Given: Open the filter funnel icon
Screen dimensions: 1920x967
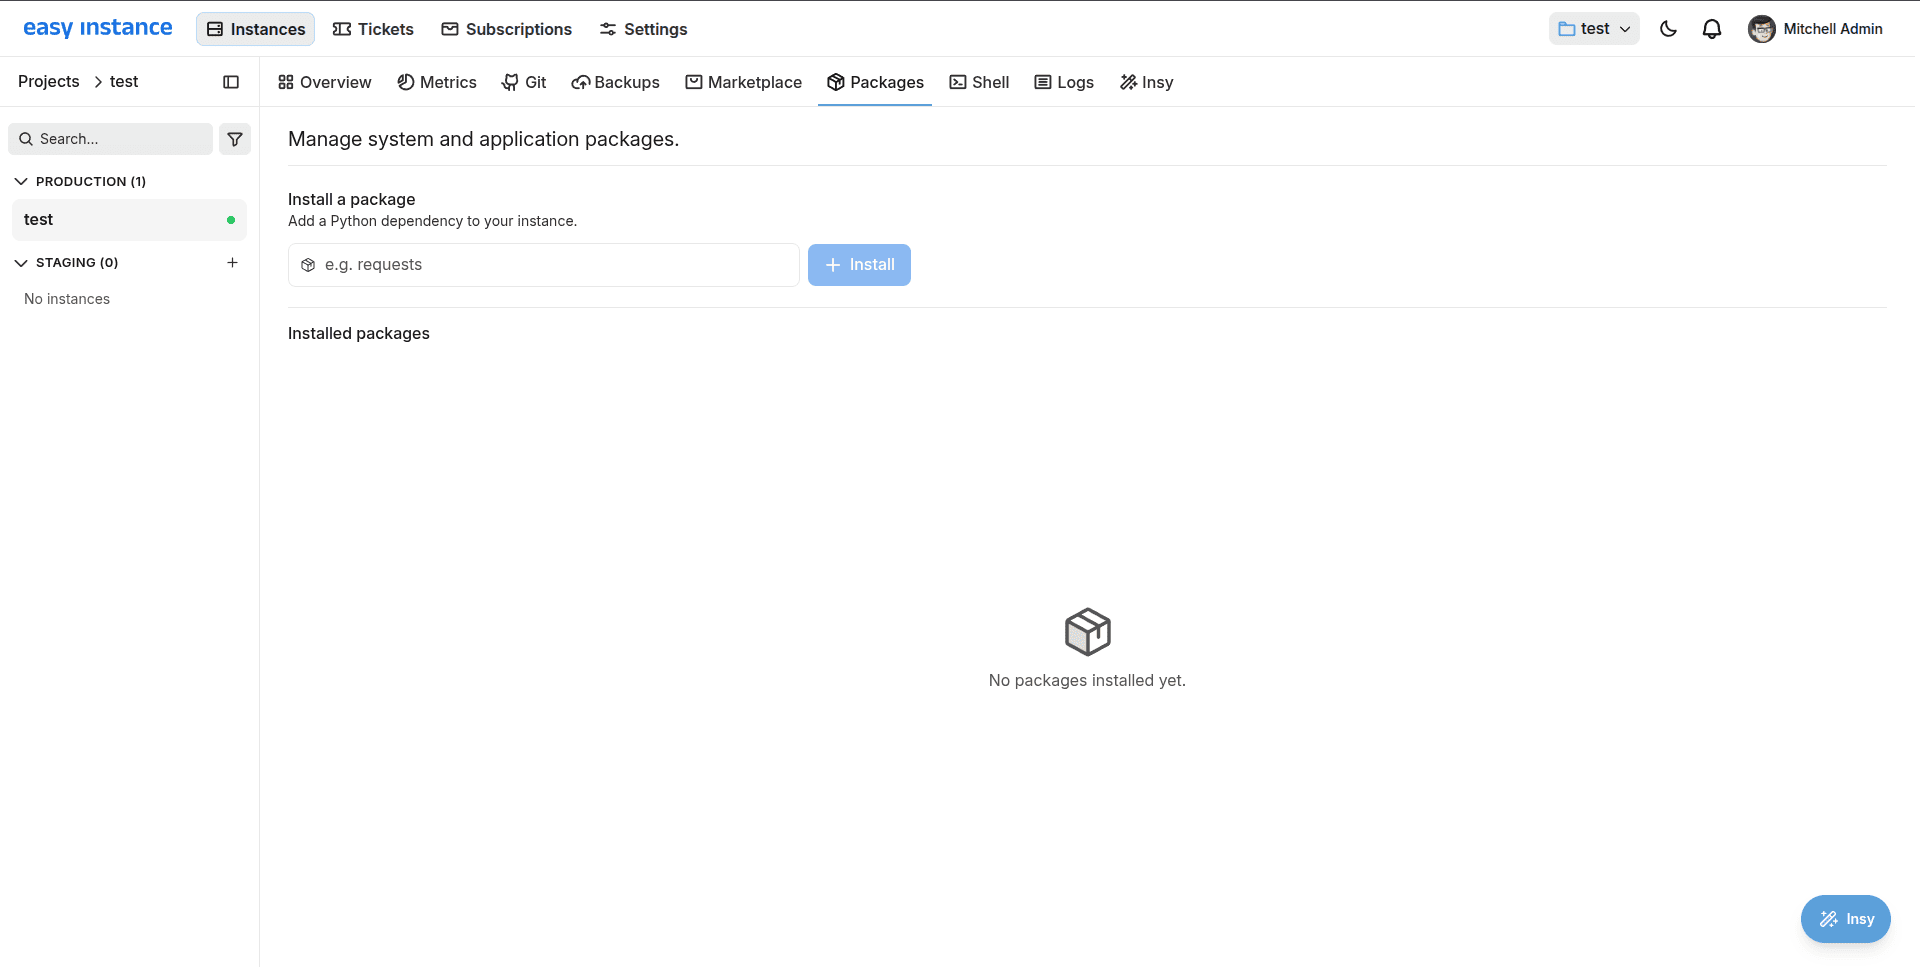Looking at the screenshot, I should click(235, 139).
